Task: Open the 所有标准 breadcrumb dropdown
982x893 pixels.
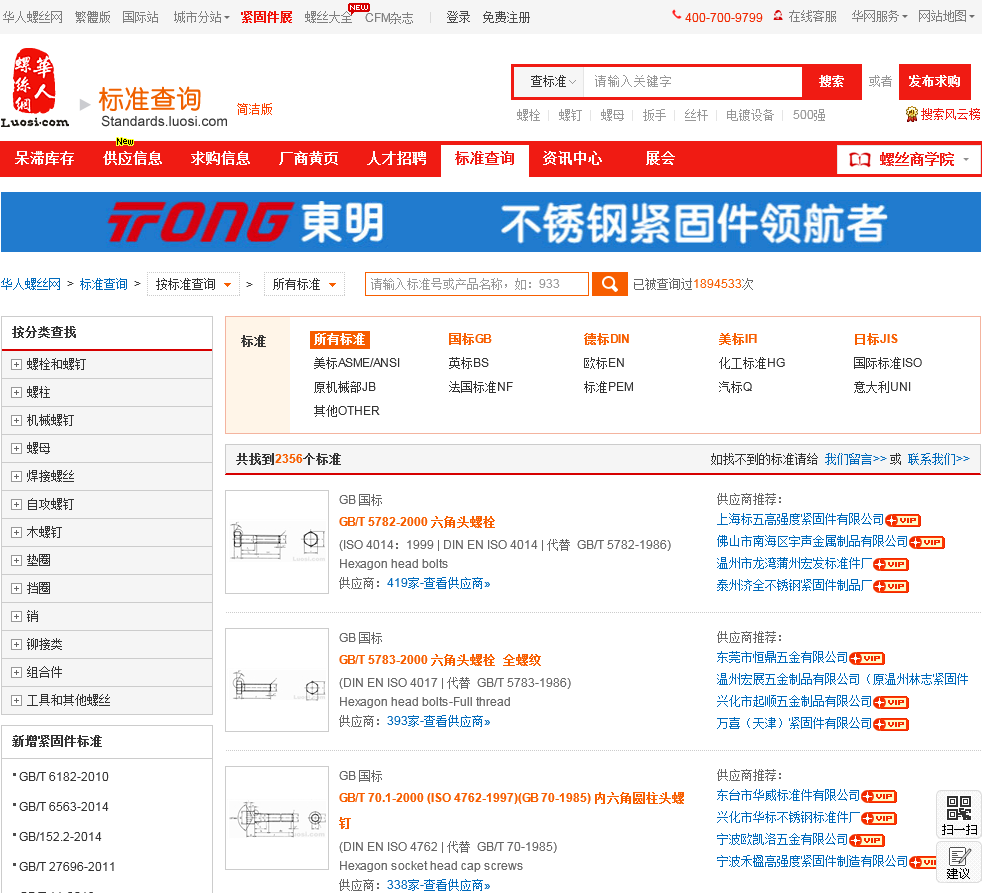Action: pyautogui.click(x=304, y=284)
